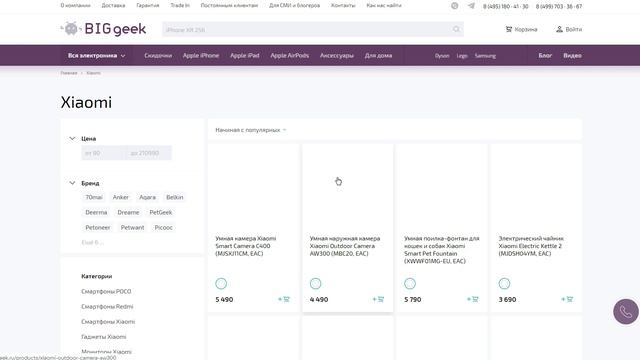Open the sort dropdown Начиная с популярных
This screenshot has height=360, width=640.
[x=251, y=130]
